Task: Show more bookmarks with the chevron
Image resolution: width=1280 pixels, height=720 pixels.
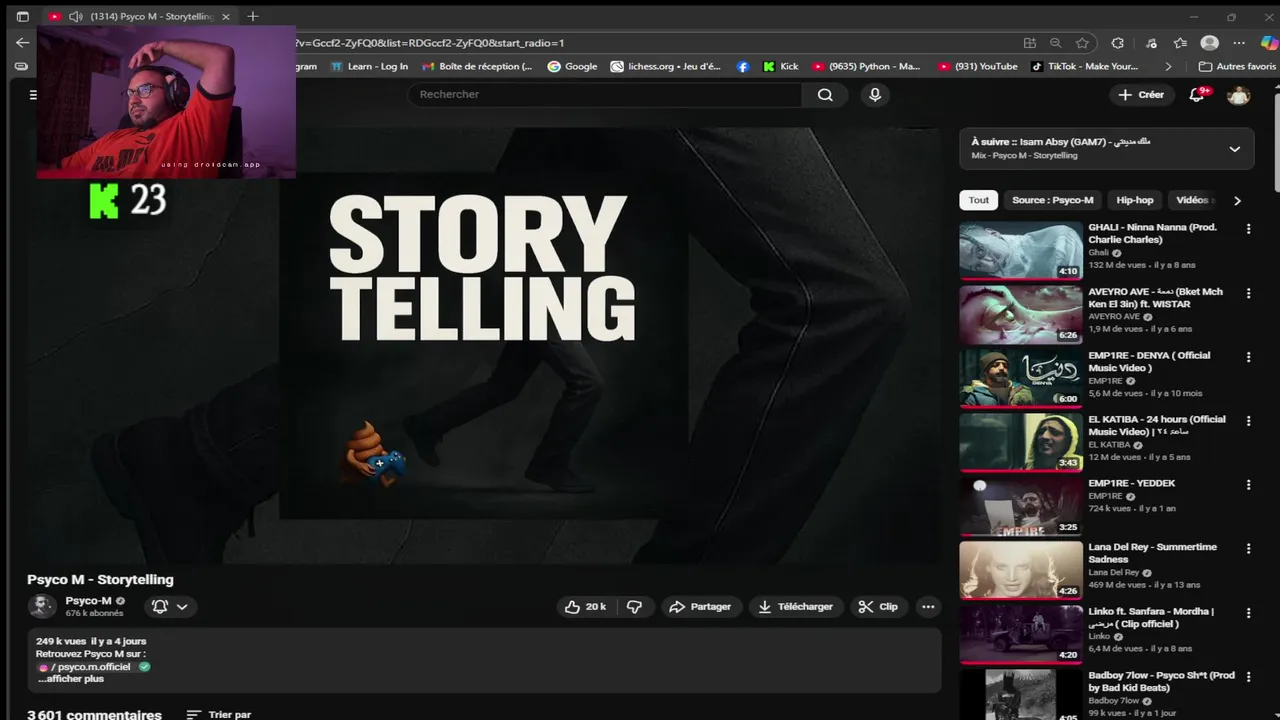Action: point(1168,67)
